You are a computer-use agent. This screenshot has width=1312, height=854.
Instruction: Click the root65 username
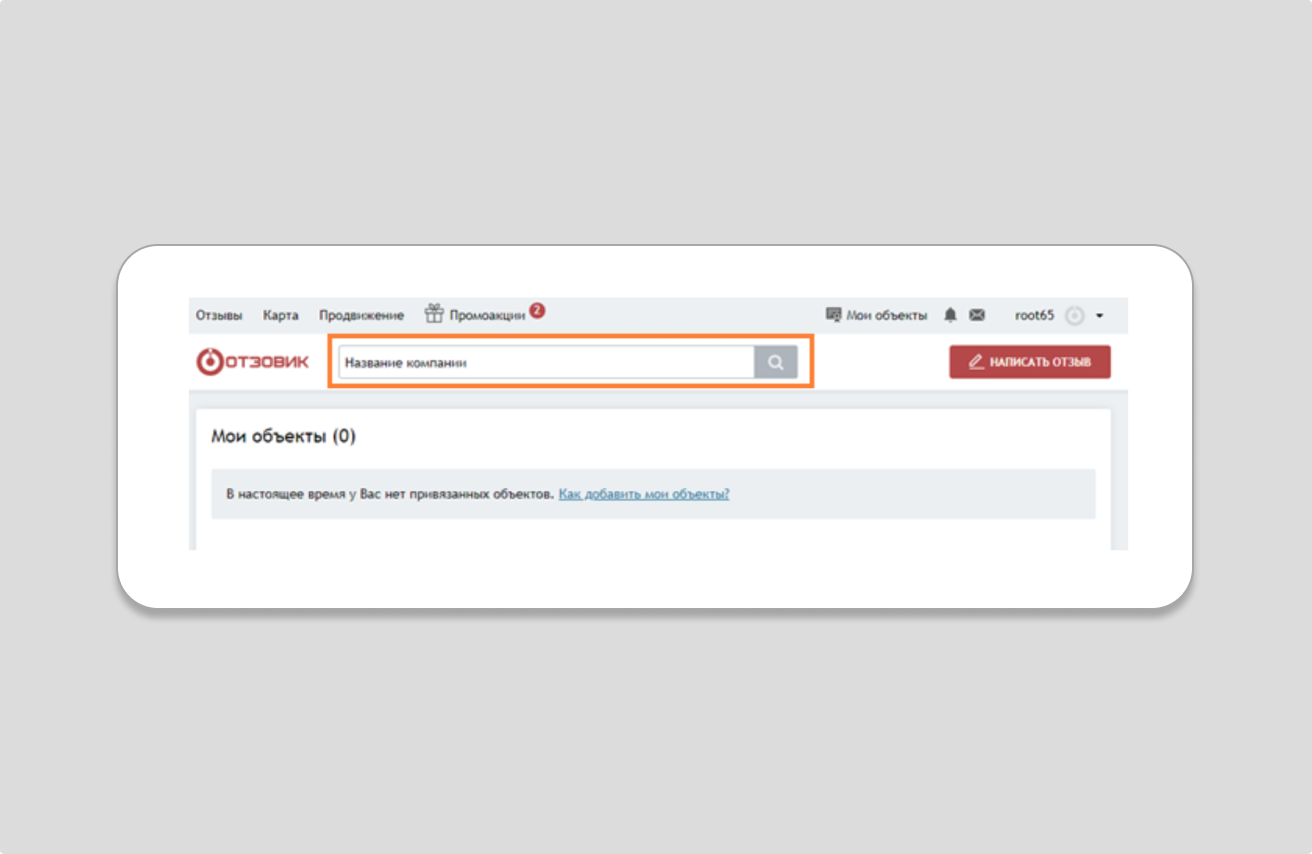(x=1034, y=315)
